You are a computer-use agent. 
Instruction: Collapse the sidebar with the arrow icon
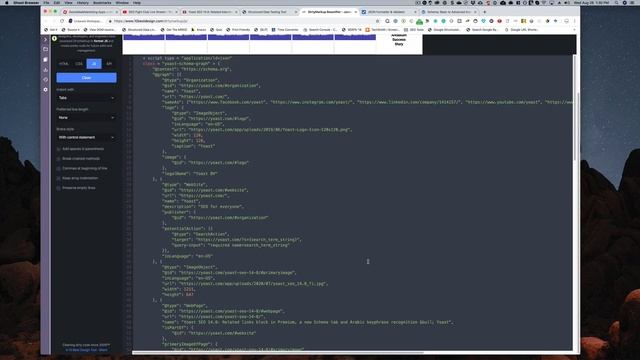point(45,40)
